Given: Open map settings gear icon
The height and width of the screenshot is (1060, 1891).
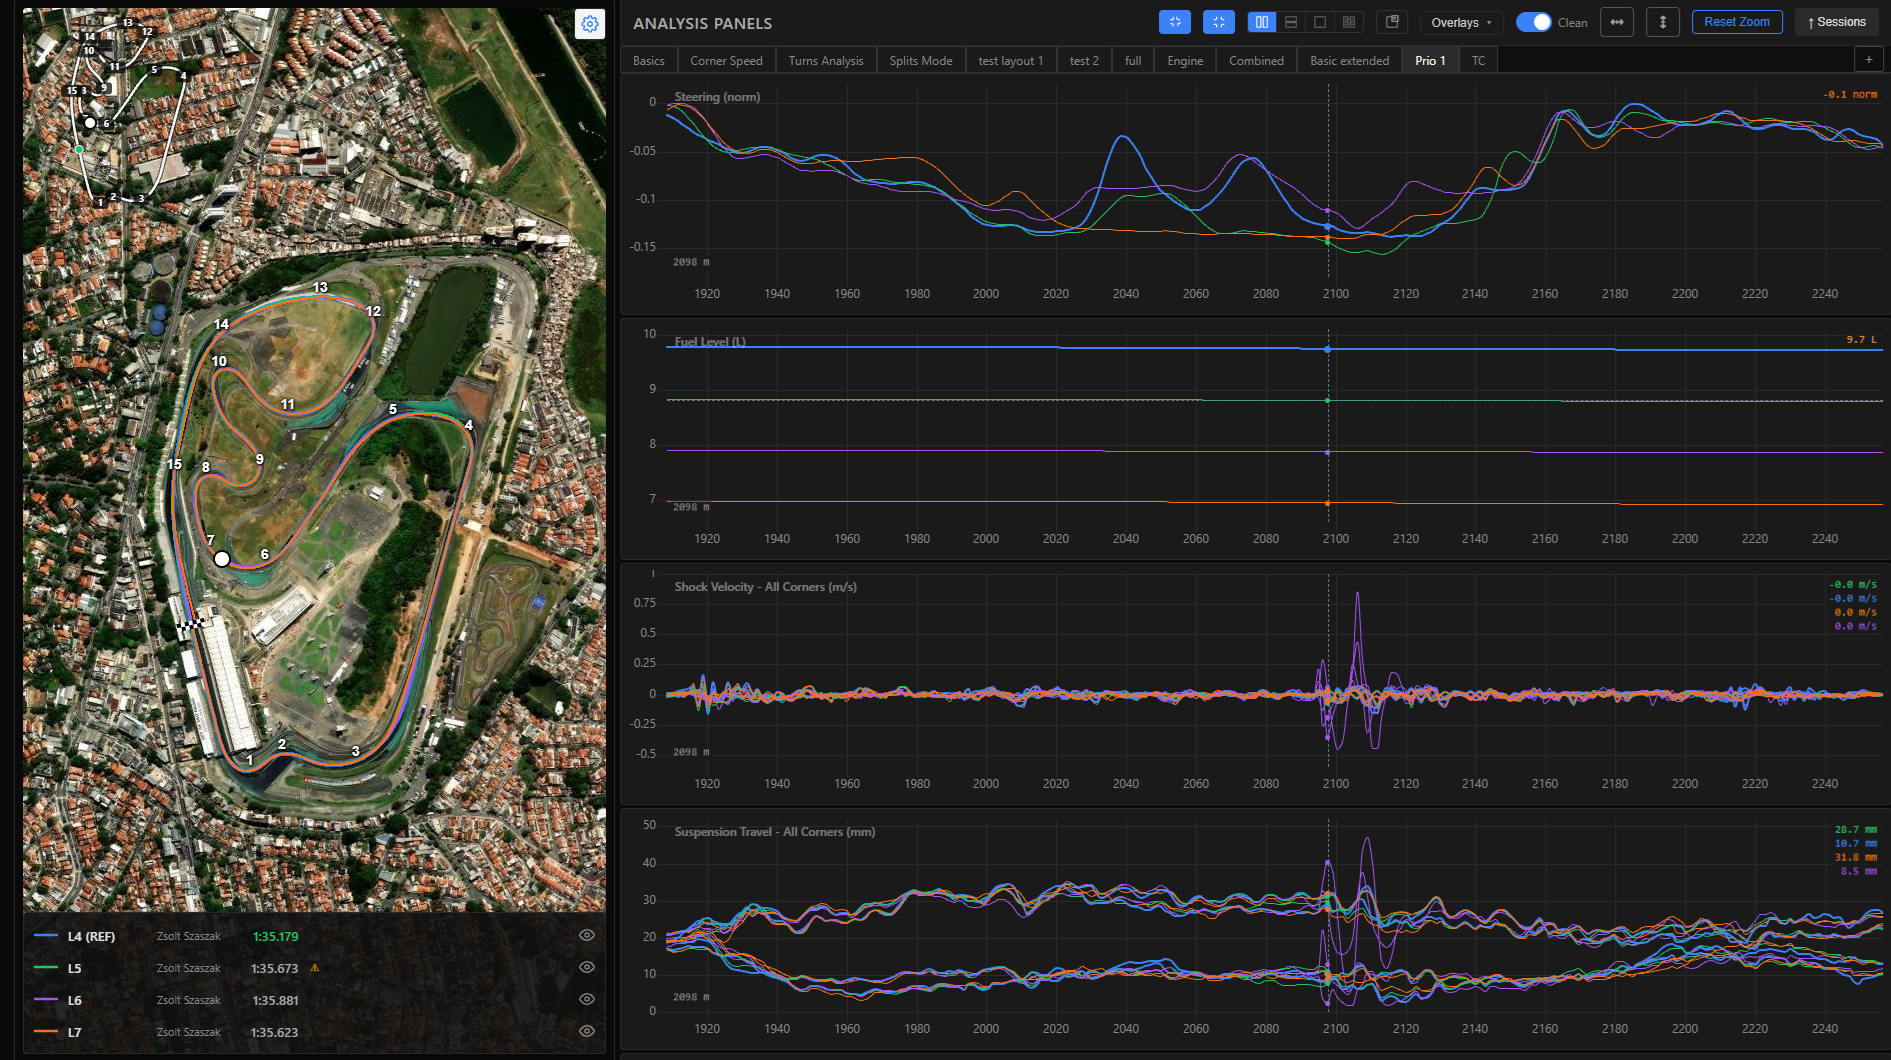Looking at the screenshot, I should [590, 24].
